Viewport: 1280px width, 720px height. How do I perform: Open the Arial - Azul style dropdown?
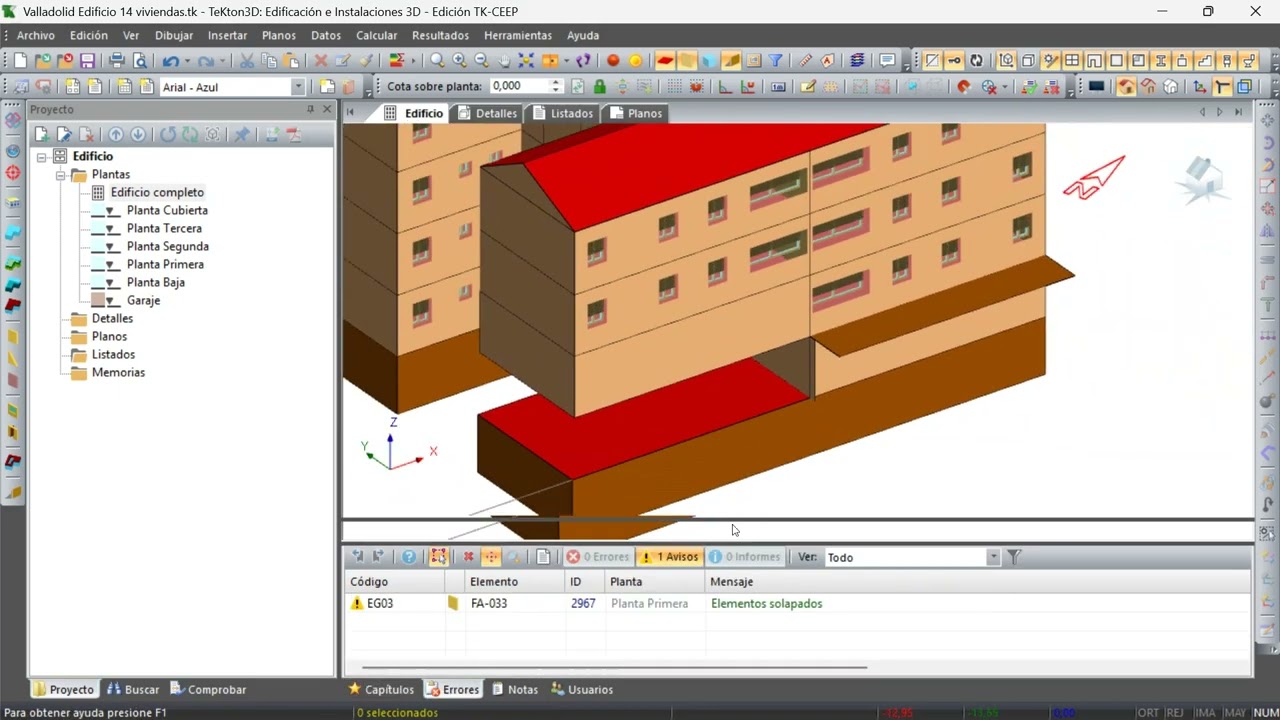[298, 87]
